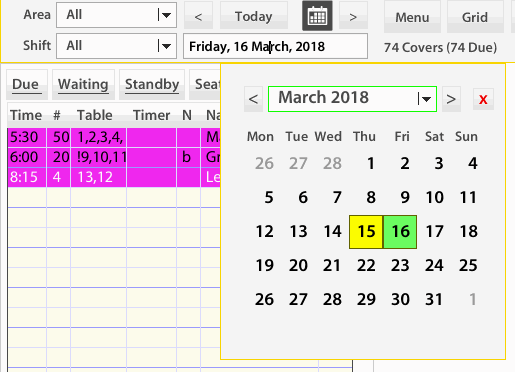This screenshot has width=515, height=372.
Task: Open the calendar picker icon
Action: (x=317, y=16)
